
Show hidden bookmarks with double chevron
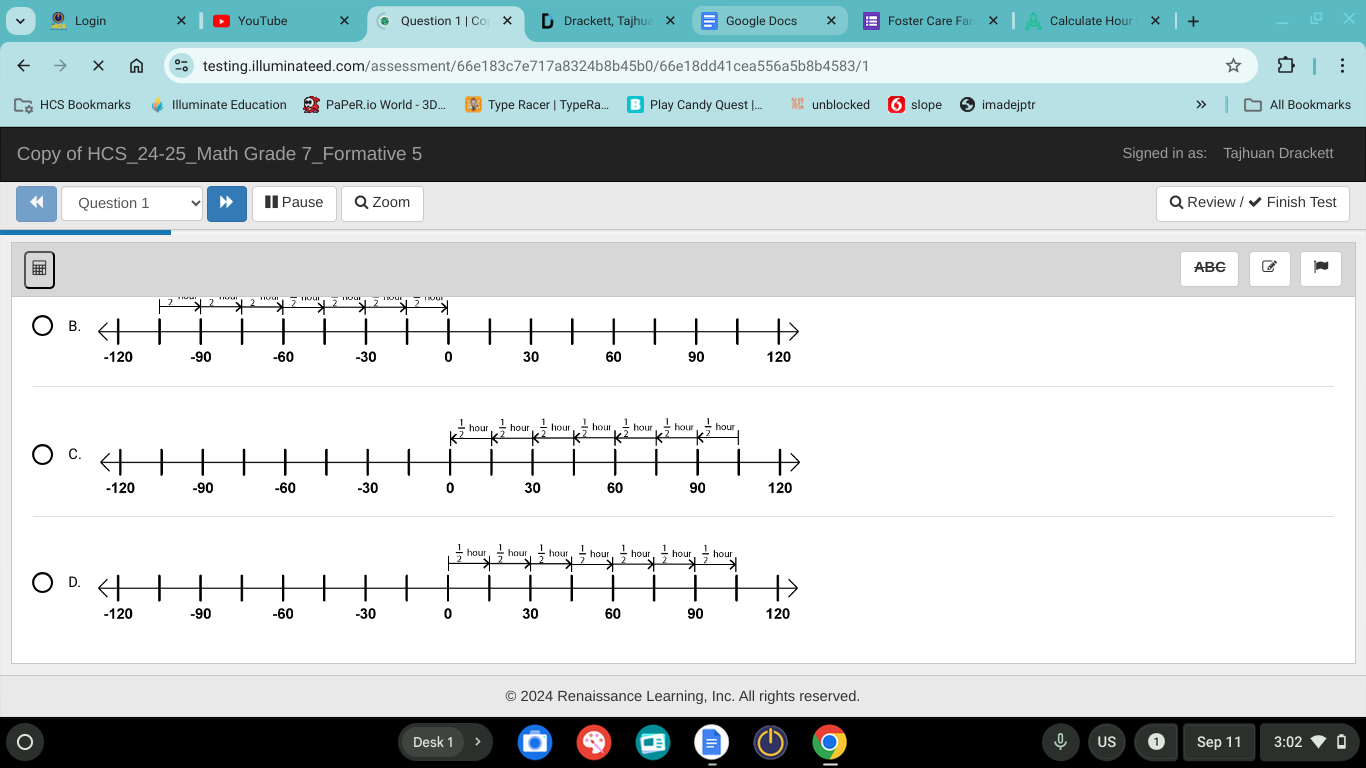click(x=1201, y=105)
